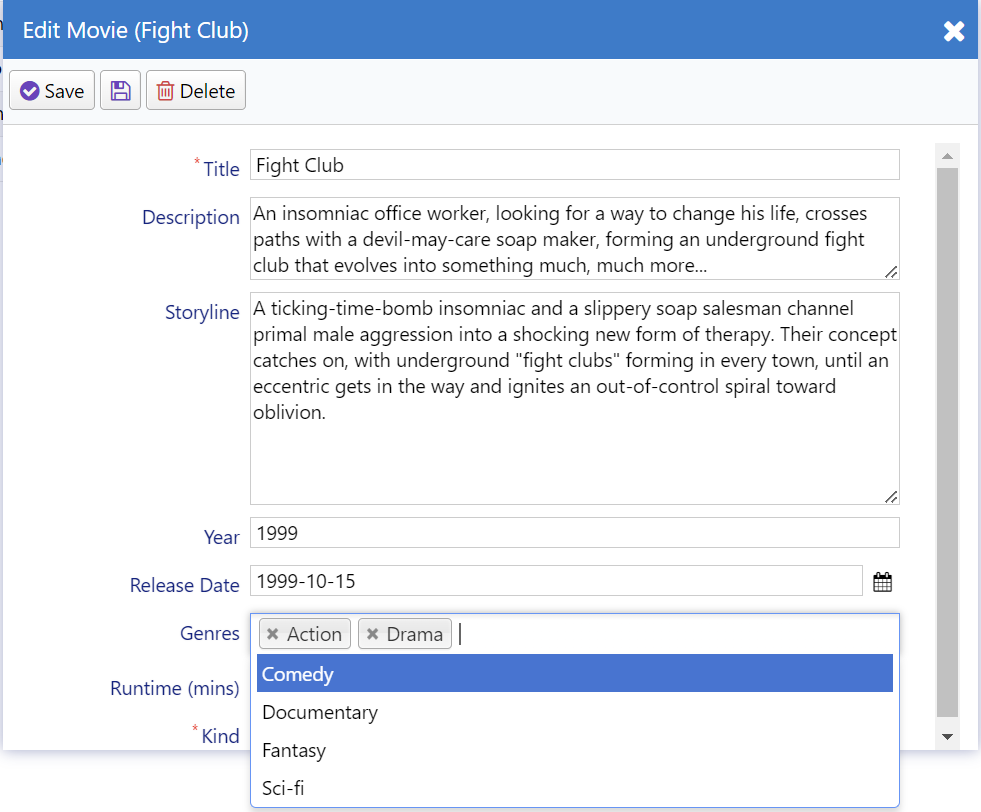This screenshot has width=981, height=812.
Task: Select Sci-fi genre option
Action: (574, 788)
